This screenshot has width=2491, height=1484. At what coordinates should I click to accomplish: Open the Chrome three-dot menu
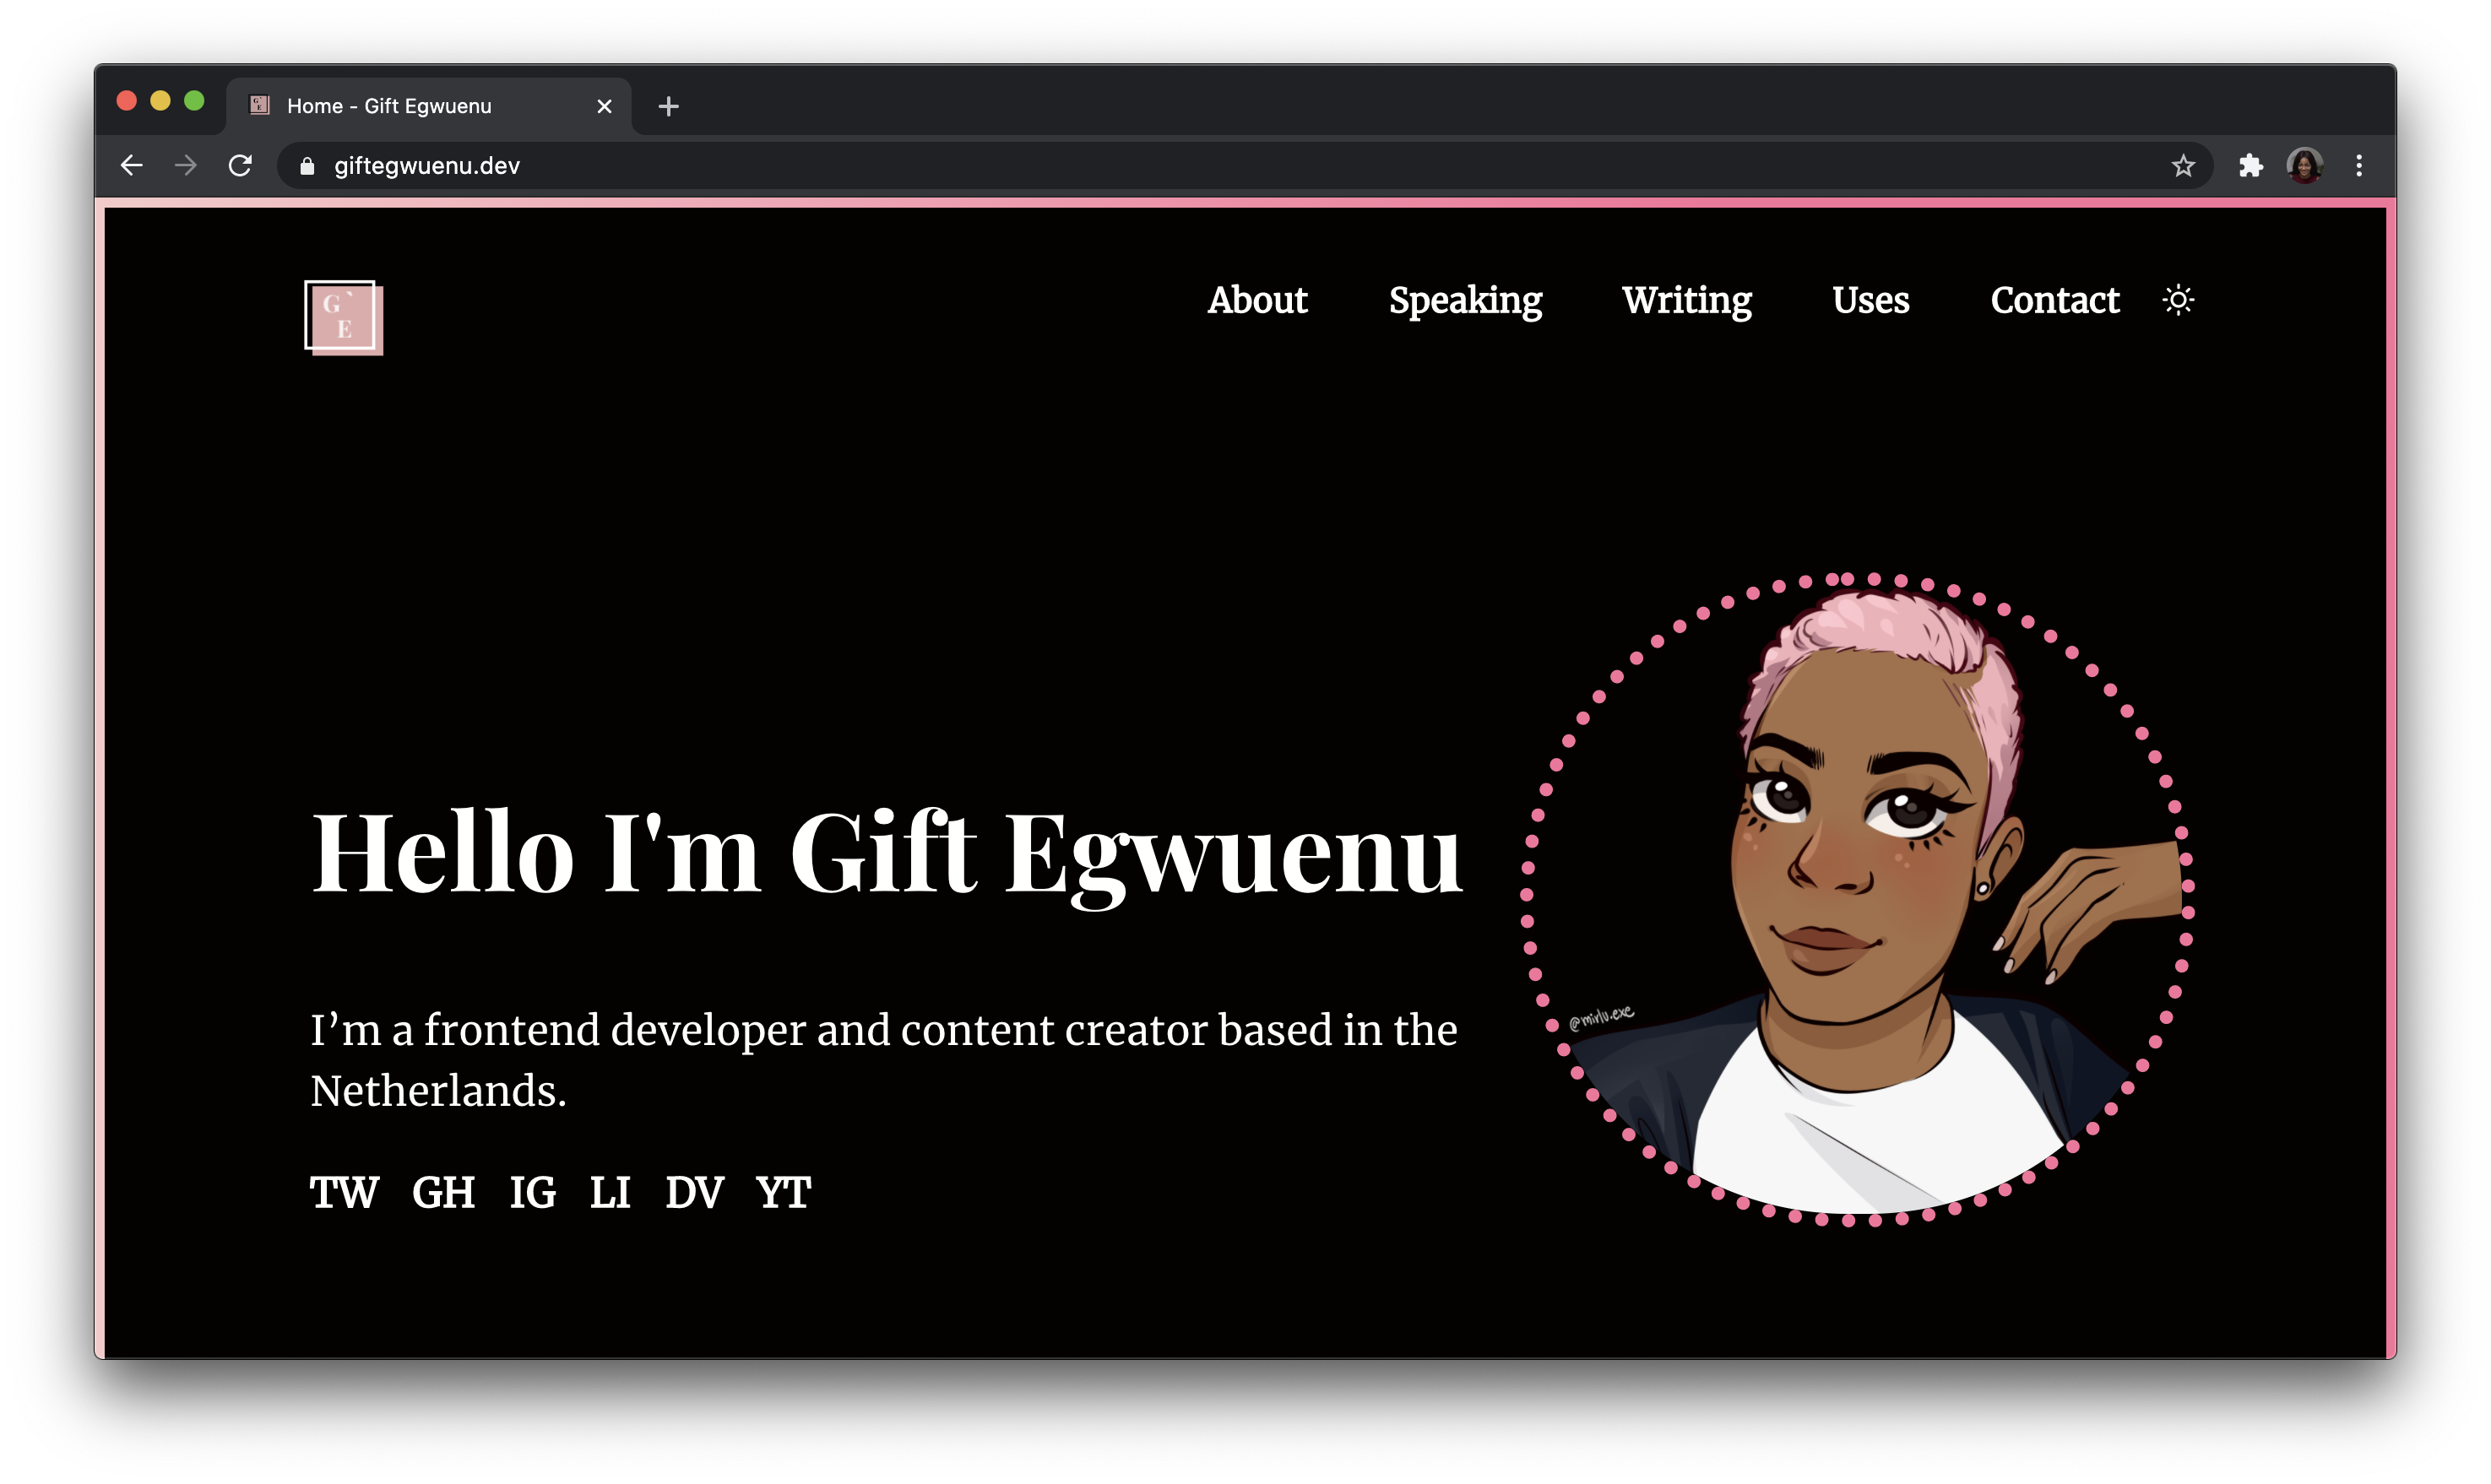tap(2358, 165)
